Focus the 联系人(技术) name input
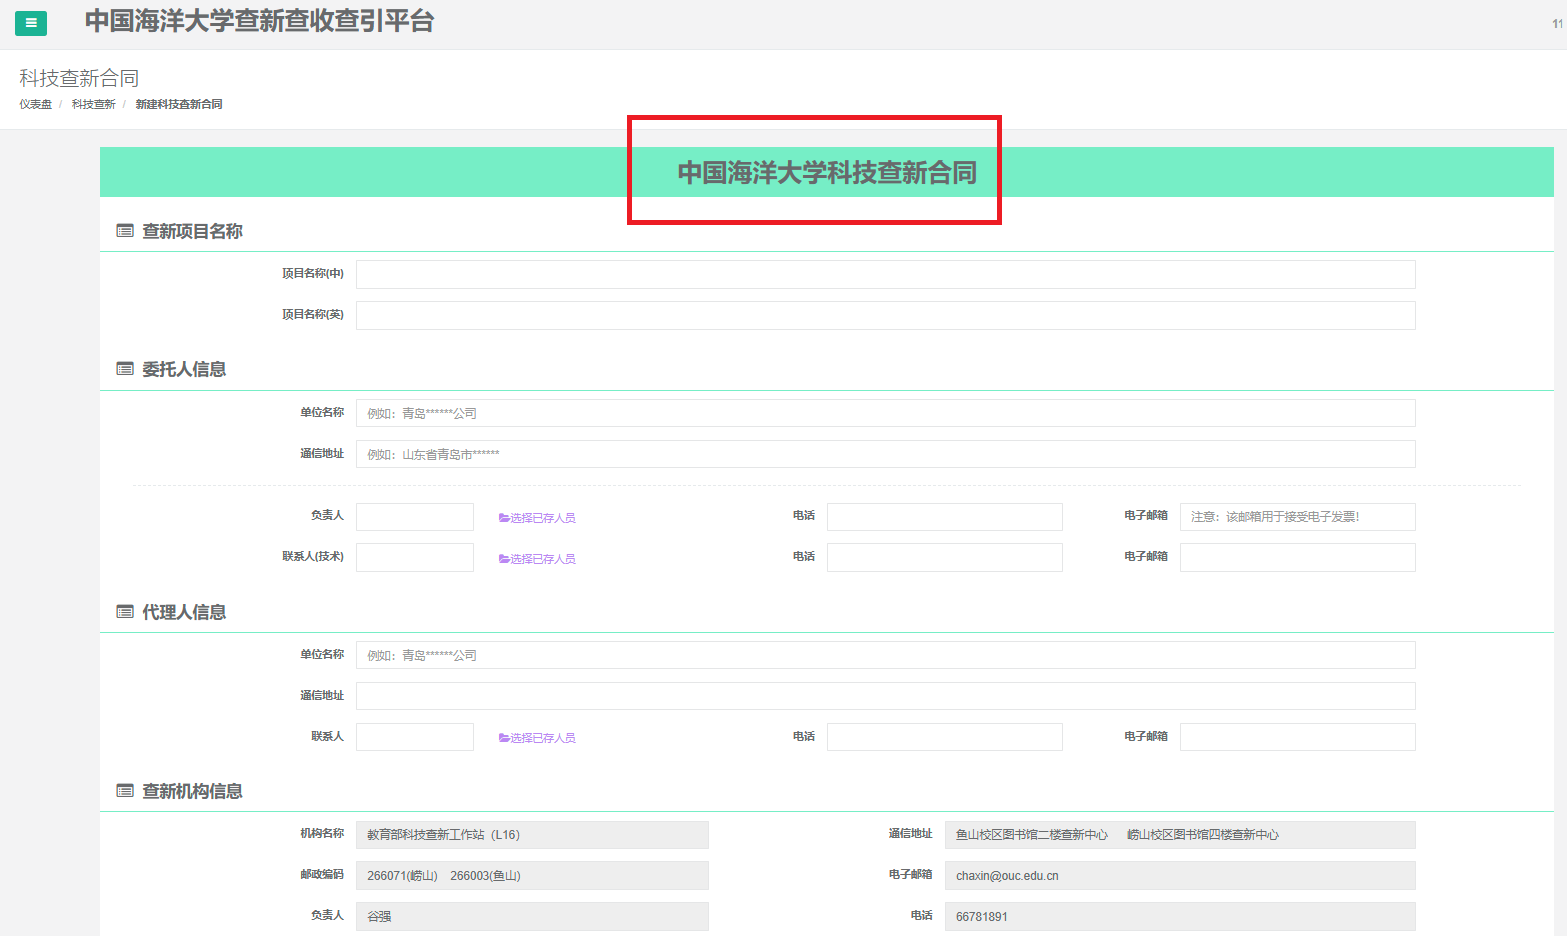This screenshot has width=1567, height=936. (415, 557)
